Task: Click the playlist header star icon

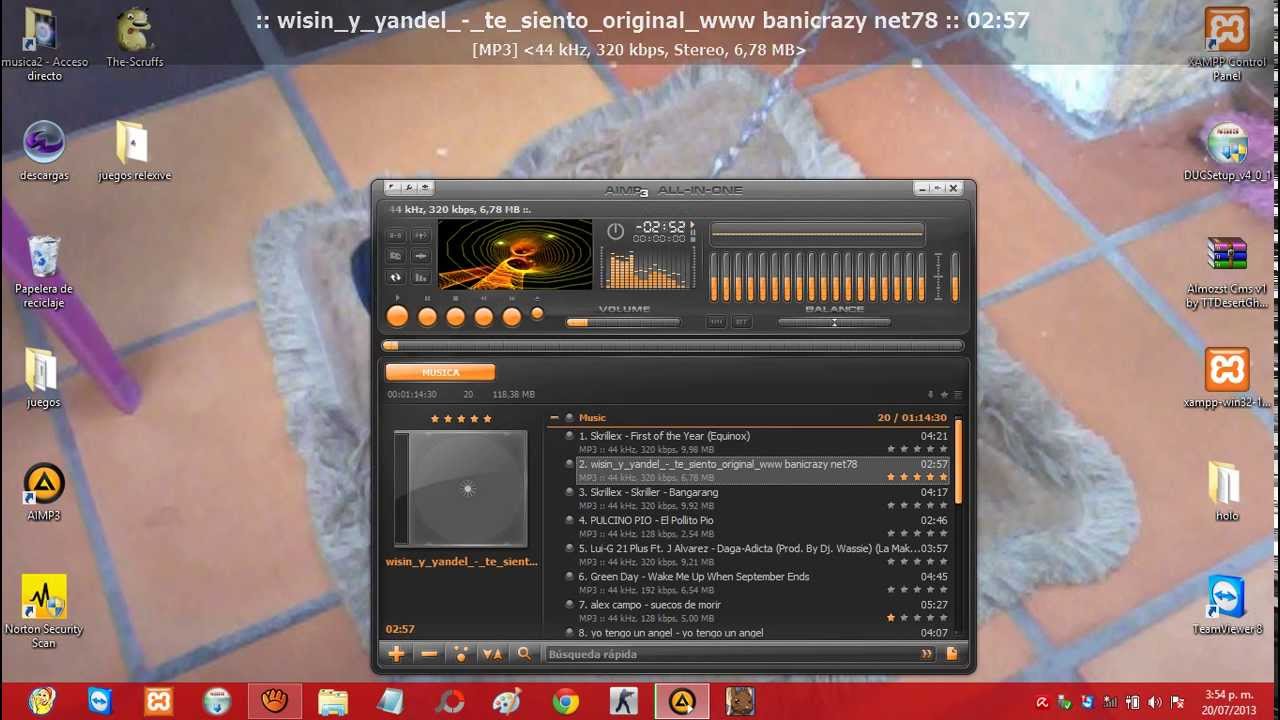Action: tap(944, 395)
